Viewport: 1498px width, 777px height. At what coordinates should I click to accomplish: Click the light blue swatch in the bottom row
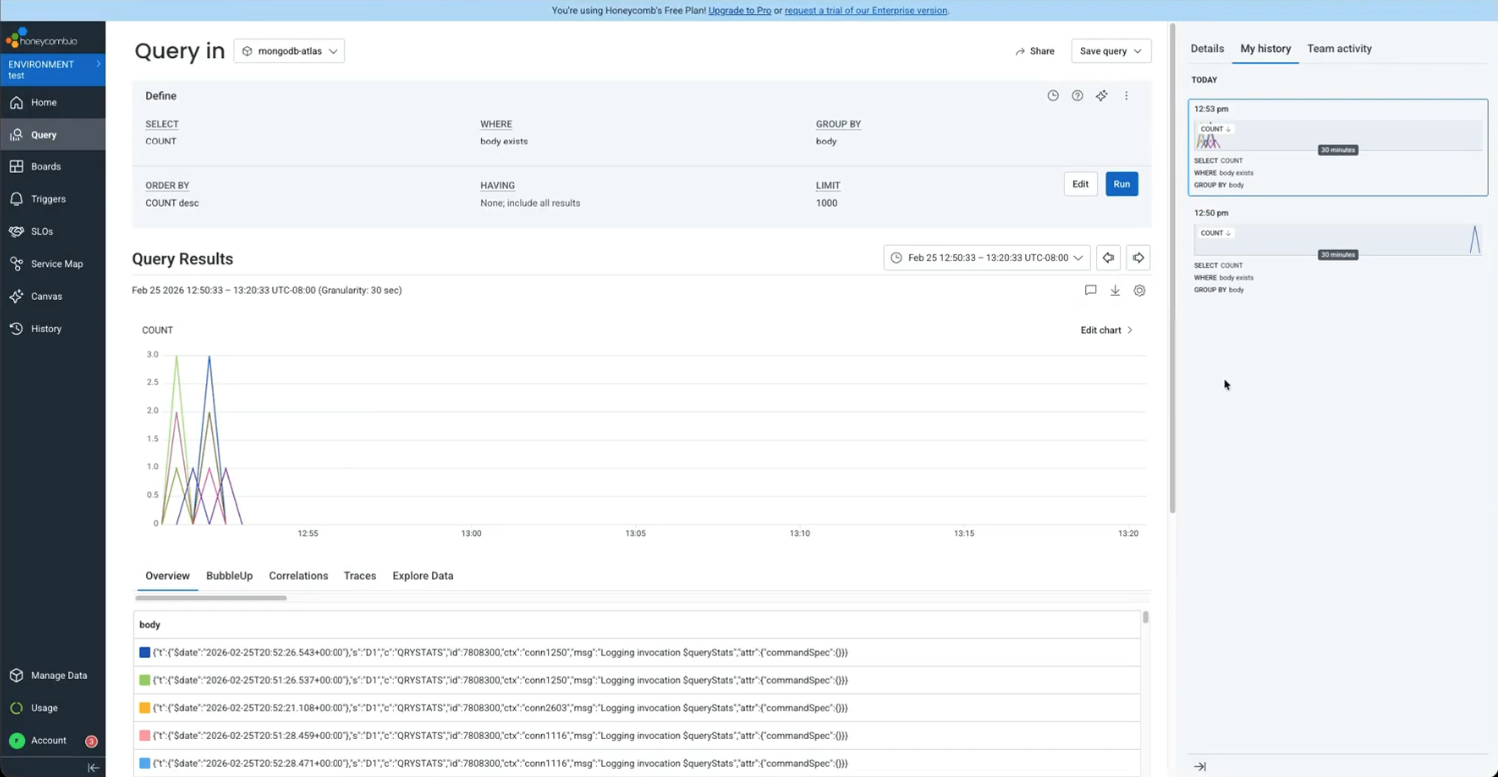click(145, 763)
